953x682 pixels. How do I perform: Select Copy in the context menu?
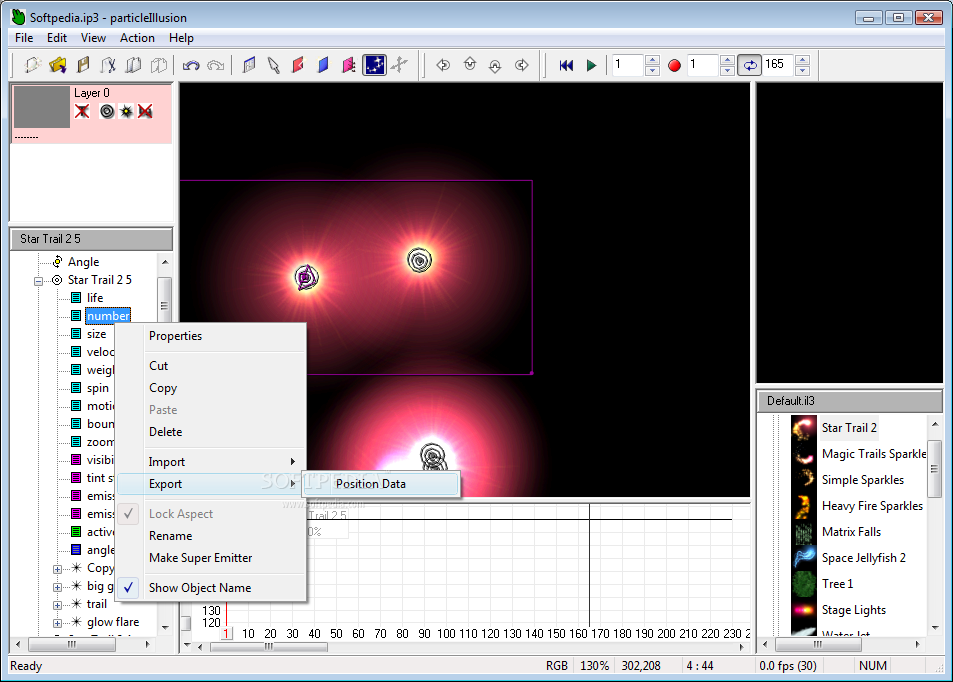click(x=211, y=388)
